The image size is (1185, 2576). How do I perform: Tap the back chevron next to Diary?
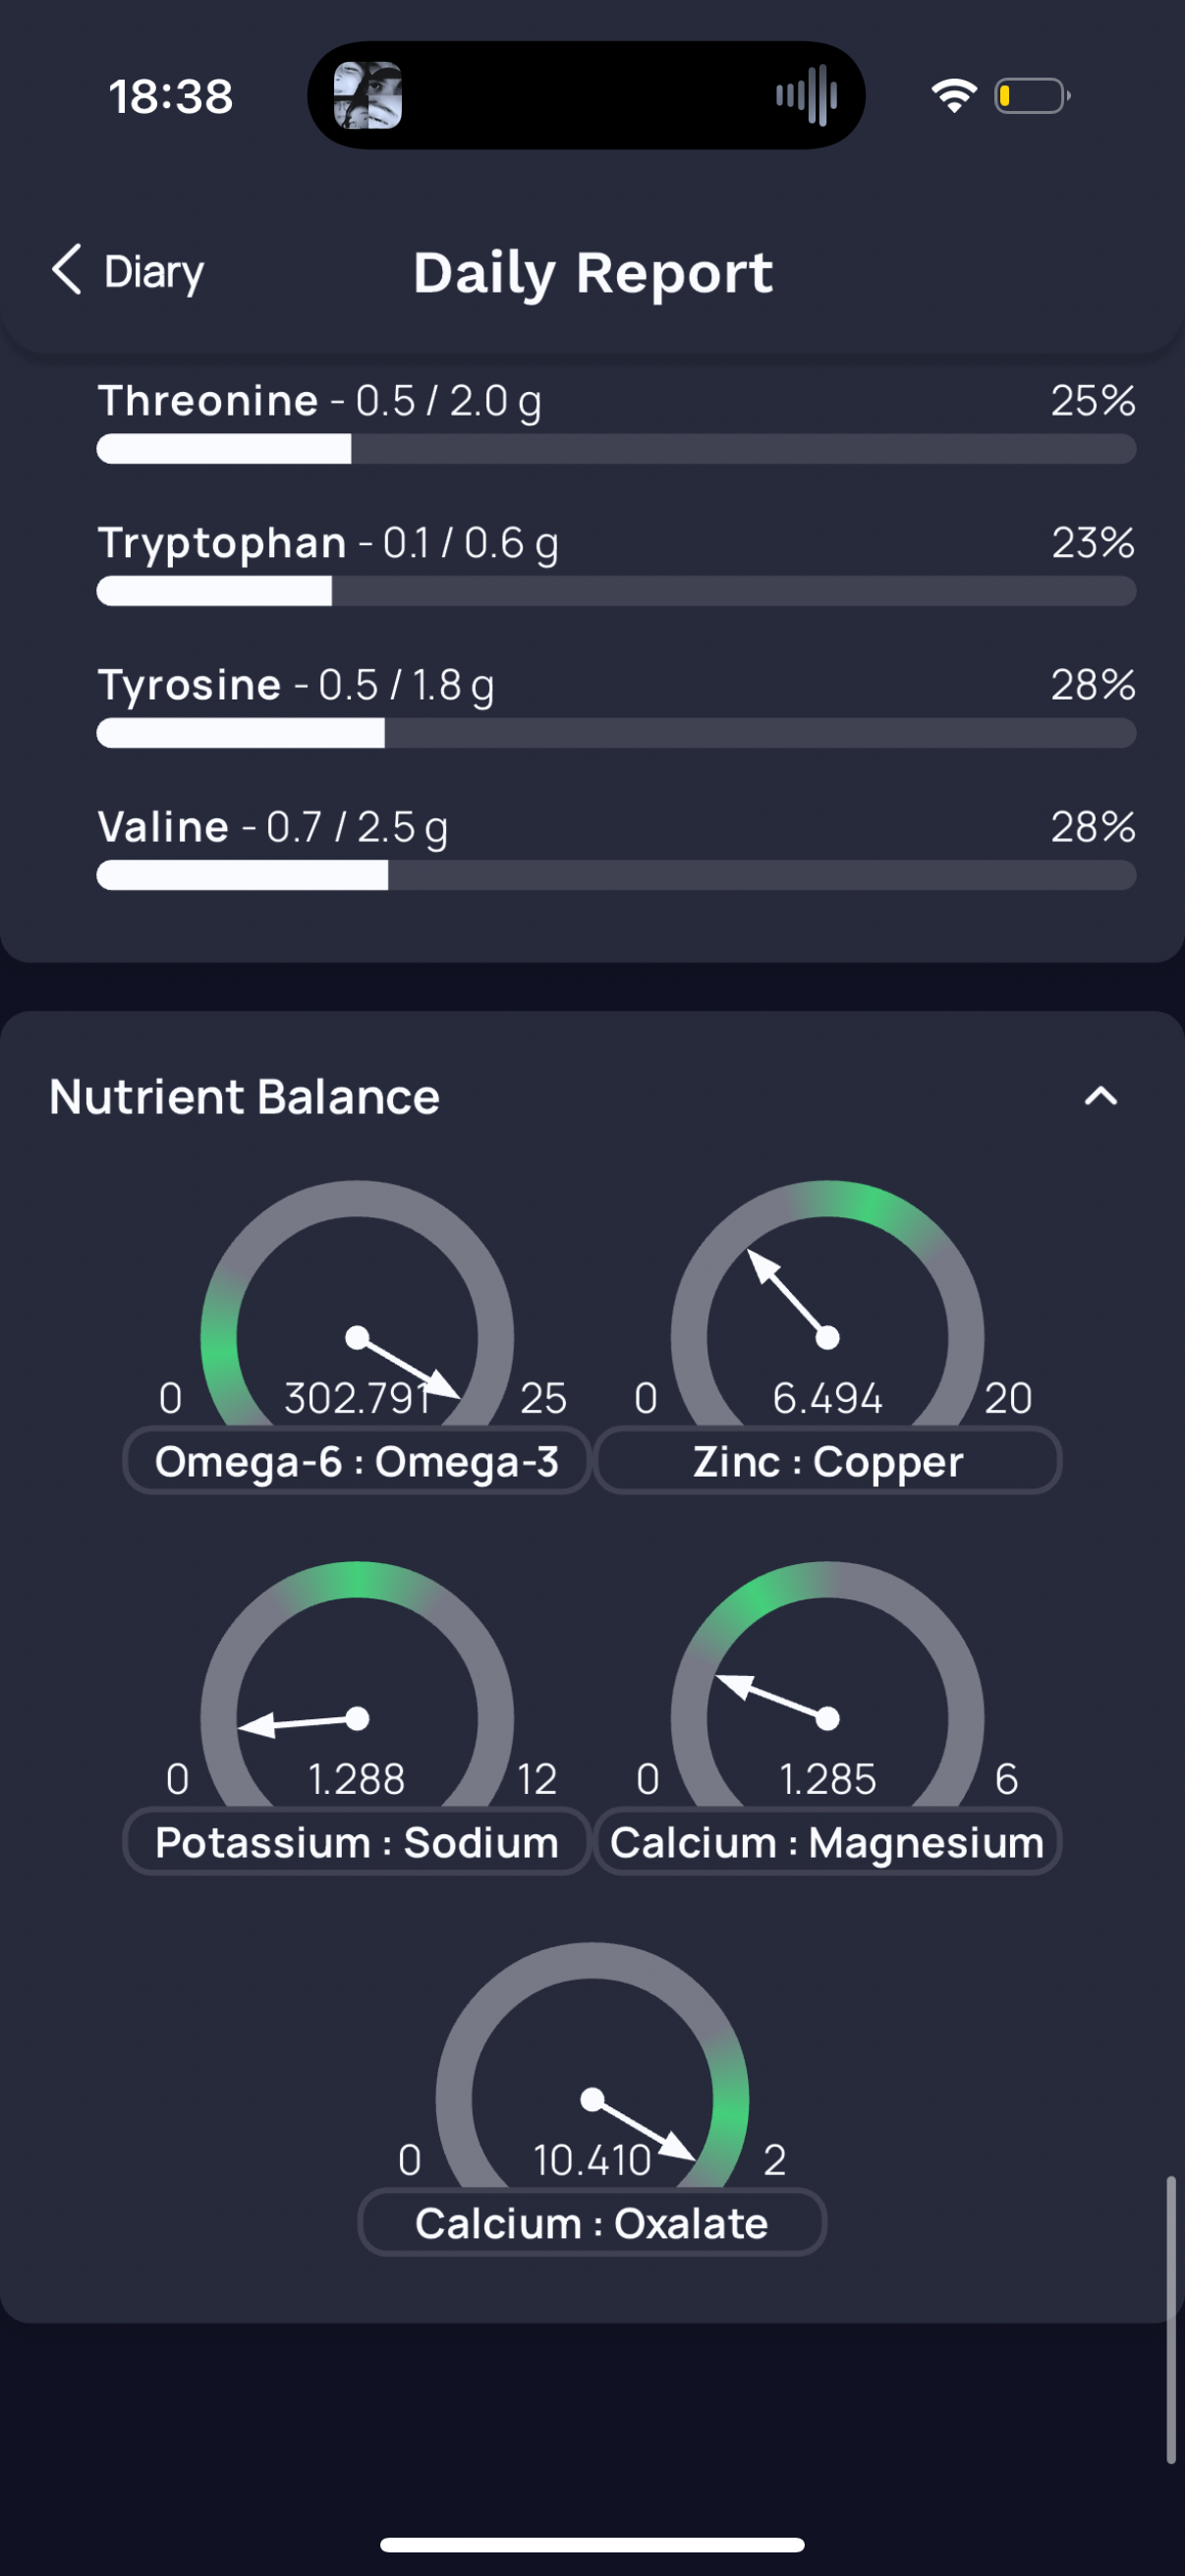[x=66, y=270]
